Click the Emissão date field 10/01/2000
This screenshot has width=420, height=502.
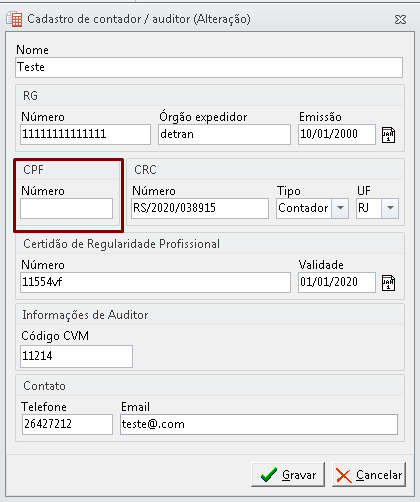click(x=337, y=135)
